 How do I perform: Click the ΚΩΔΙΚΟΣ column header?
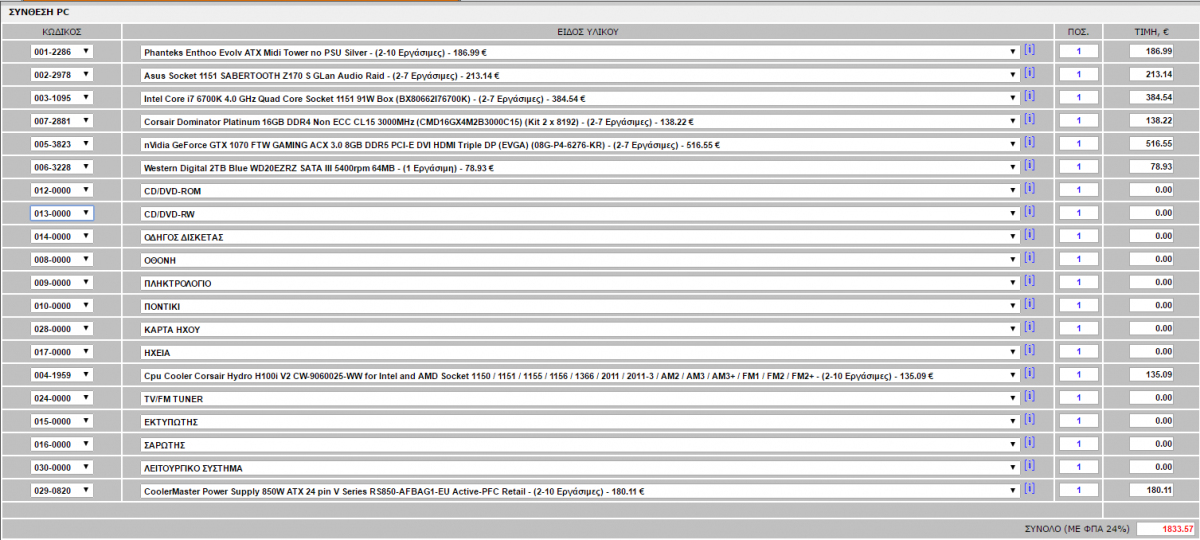pyautogui.click(x=62, y=32)
